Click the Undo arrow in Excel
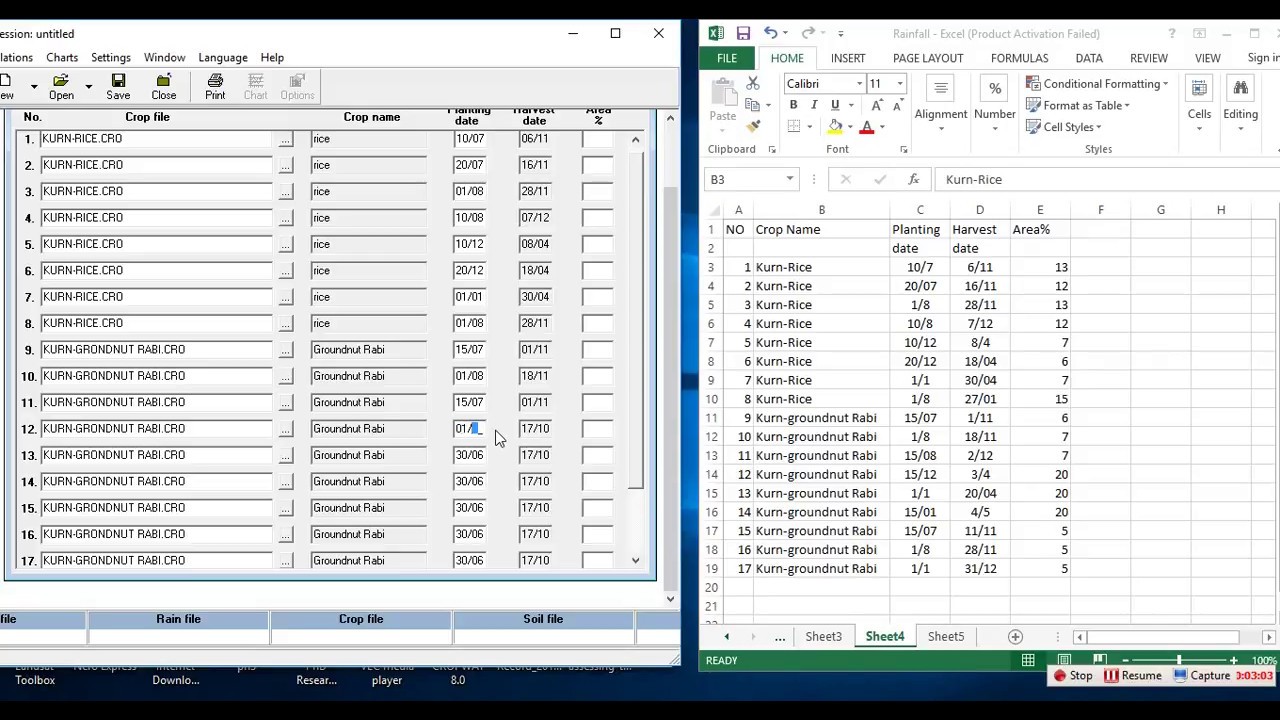The image size is (1280, 720). pos(771,33)
